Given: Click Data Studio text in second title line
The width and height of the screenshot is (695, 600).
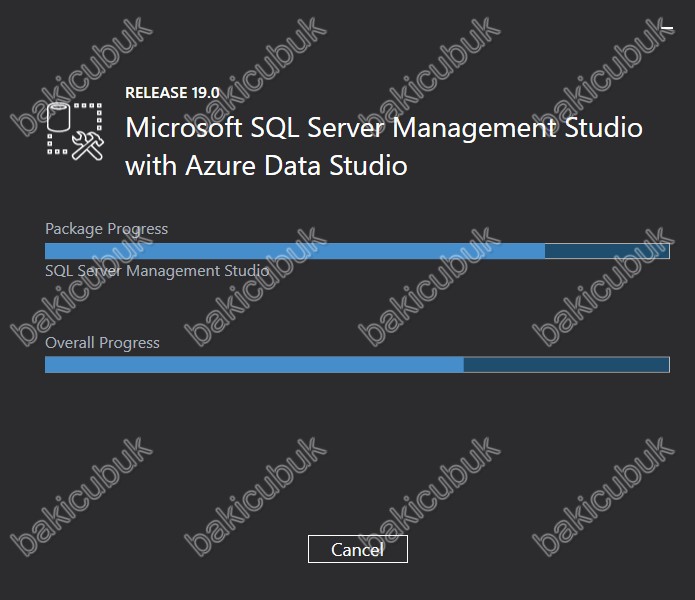Looking at the screenshot, I should click(x=336, y=166).
